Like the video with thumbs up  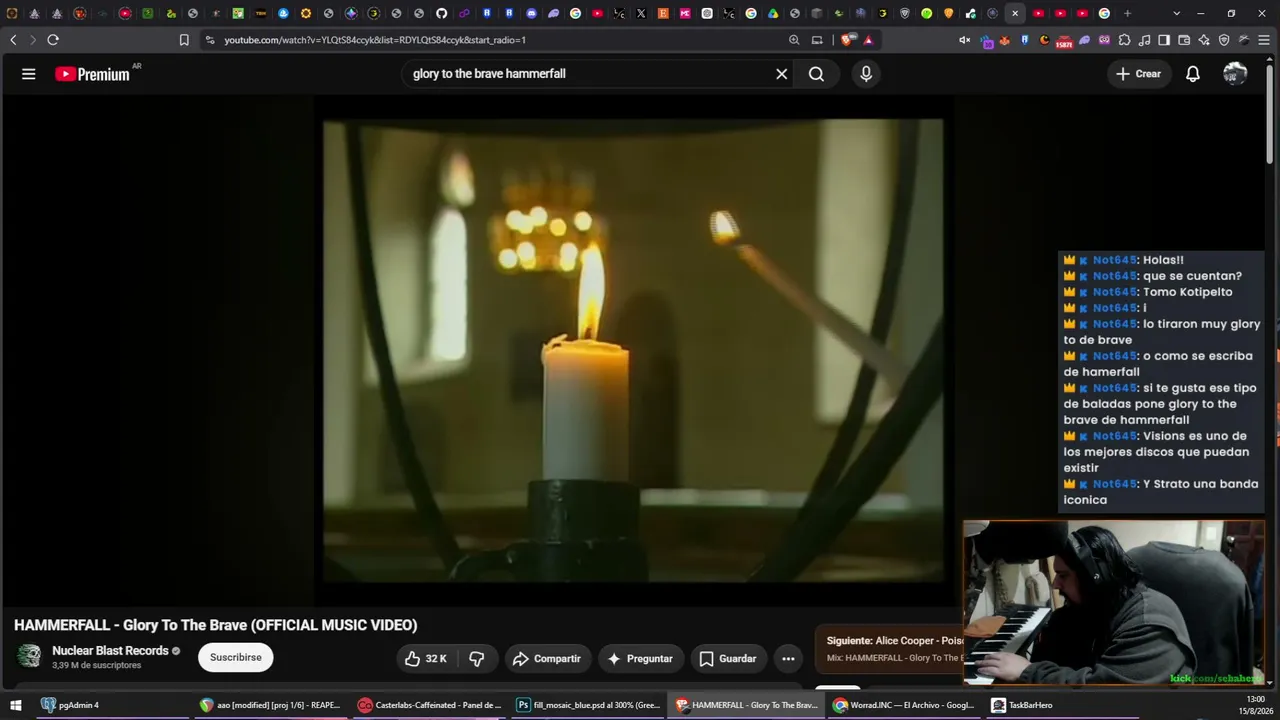426,659
